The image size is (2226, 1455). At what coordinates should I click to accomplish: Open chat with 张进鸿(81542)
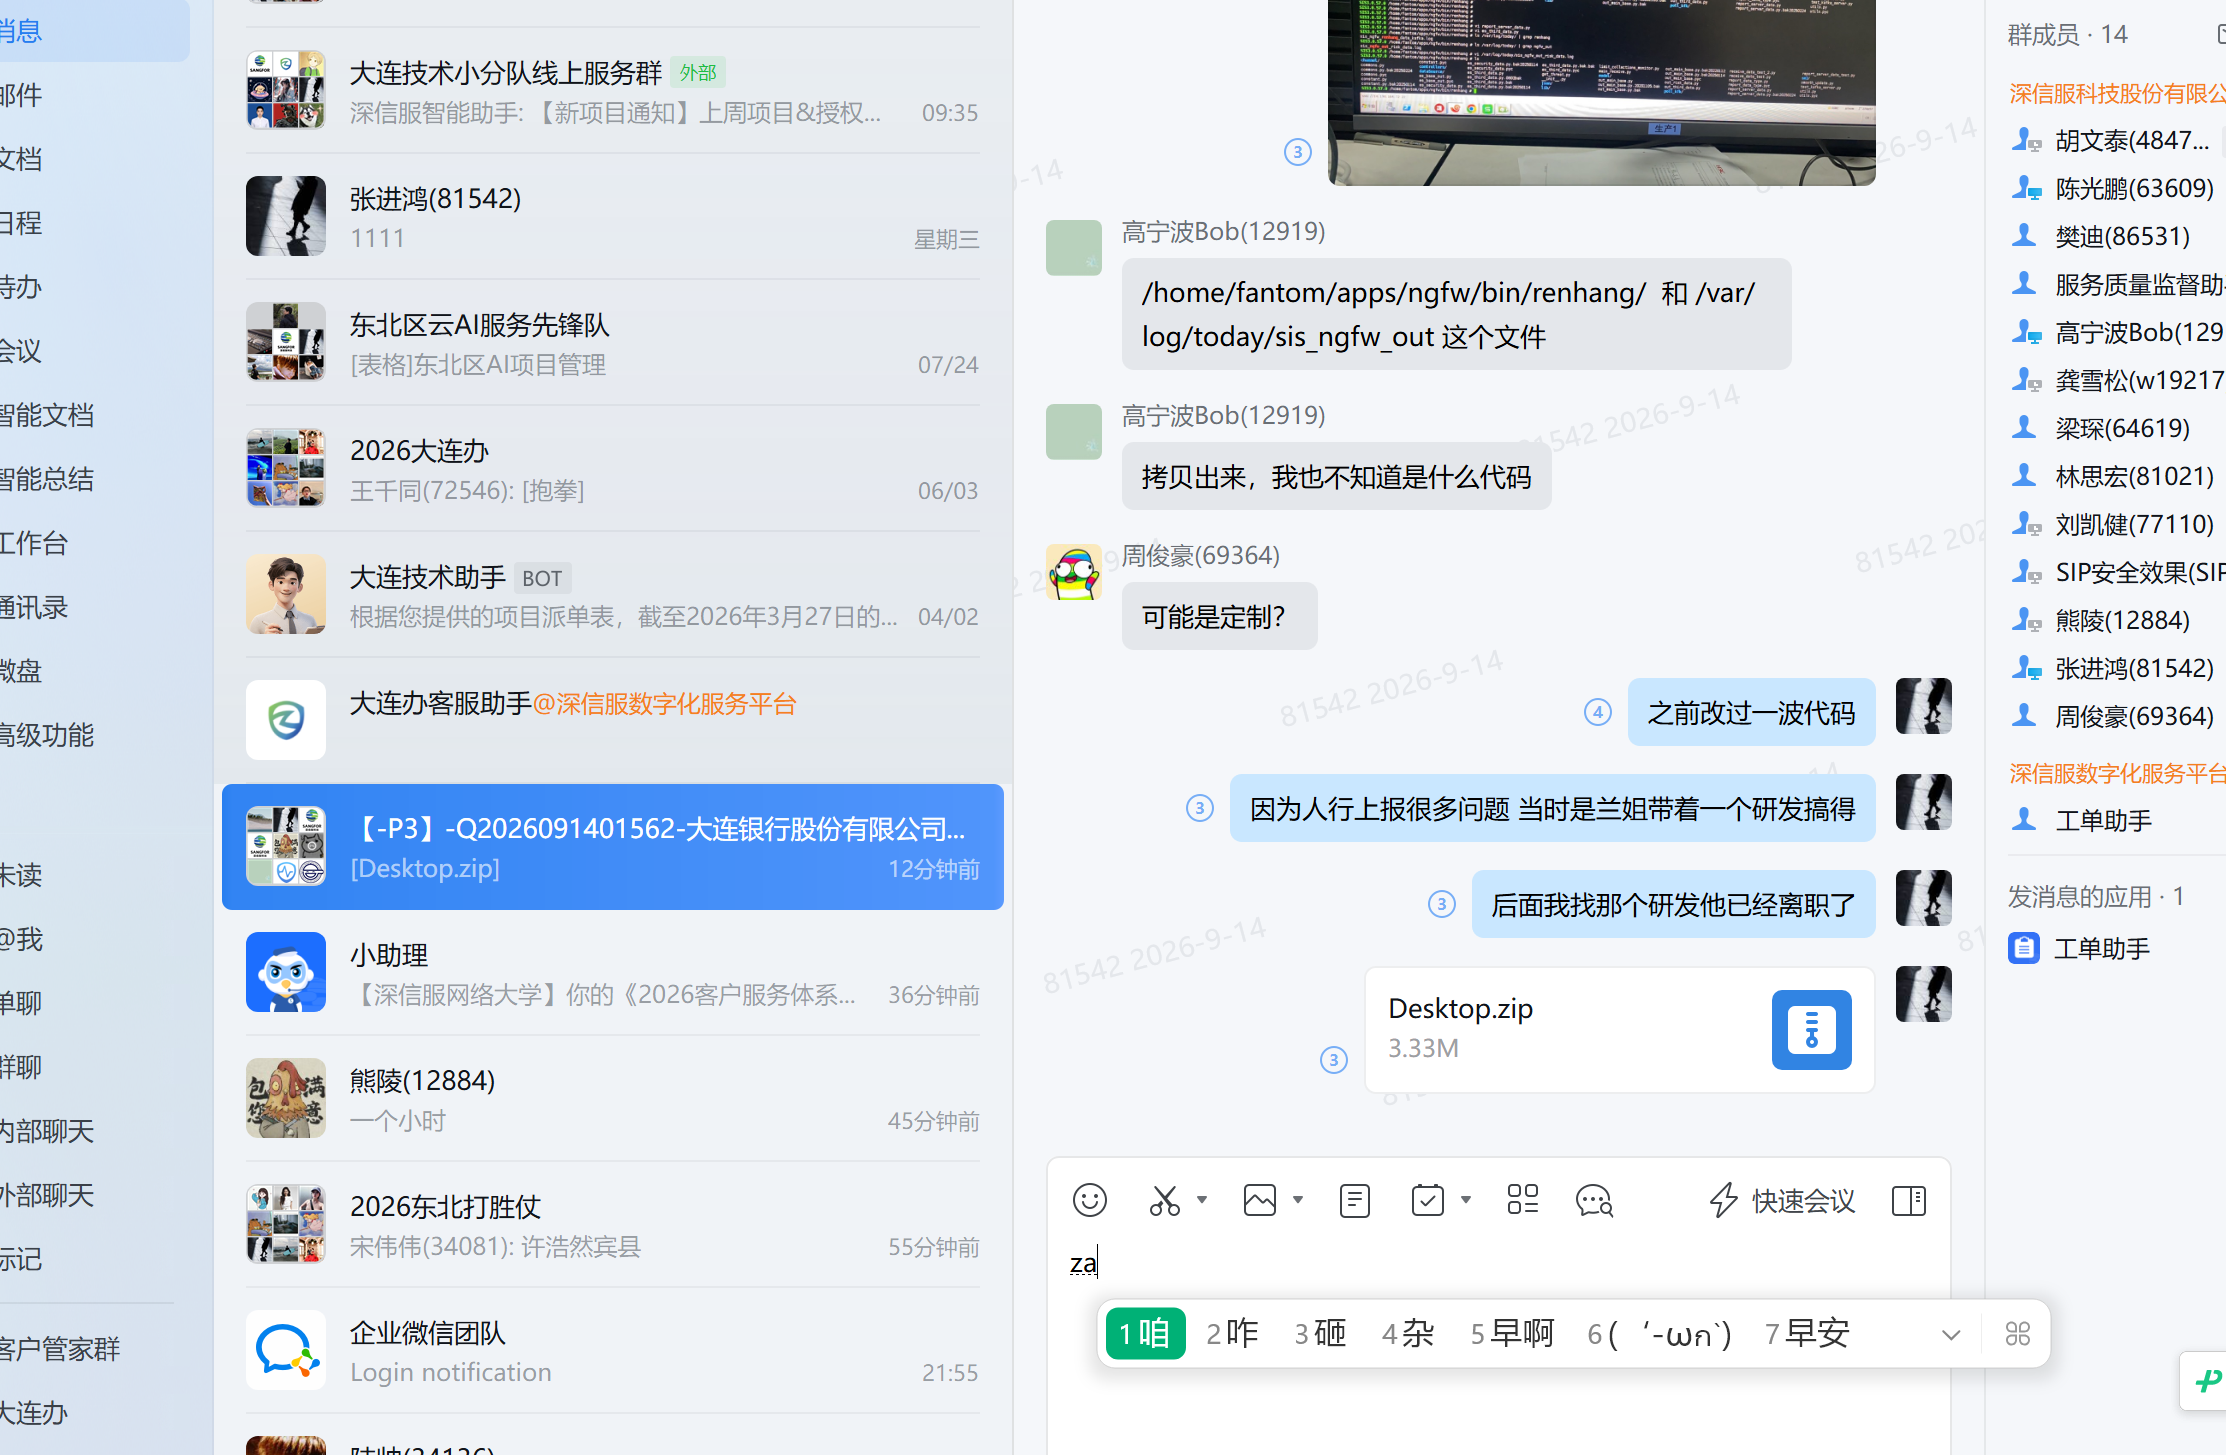(612, 217)
